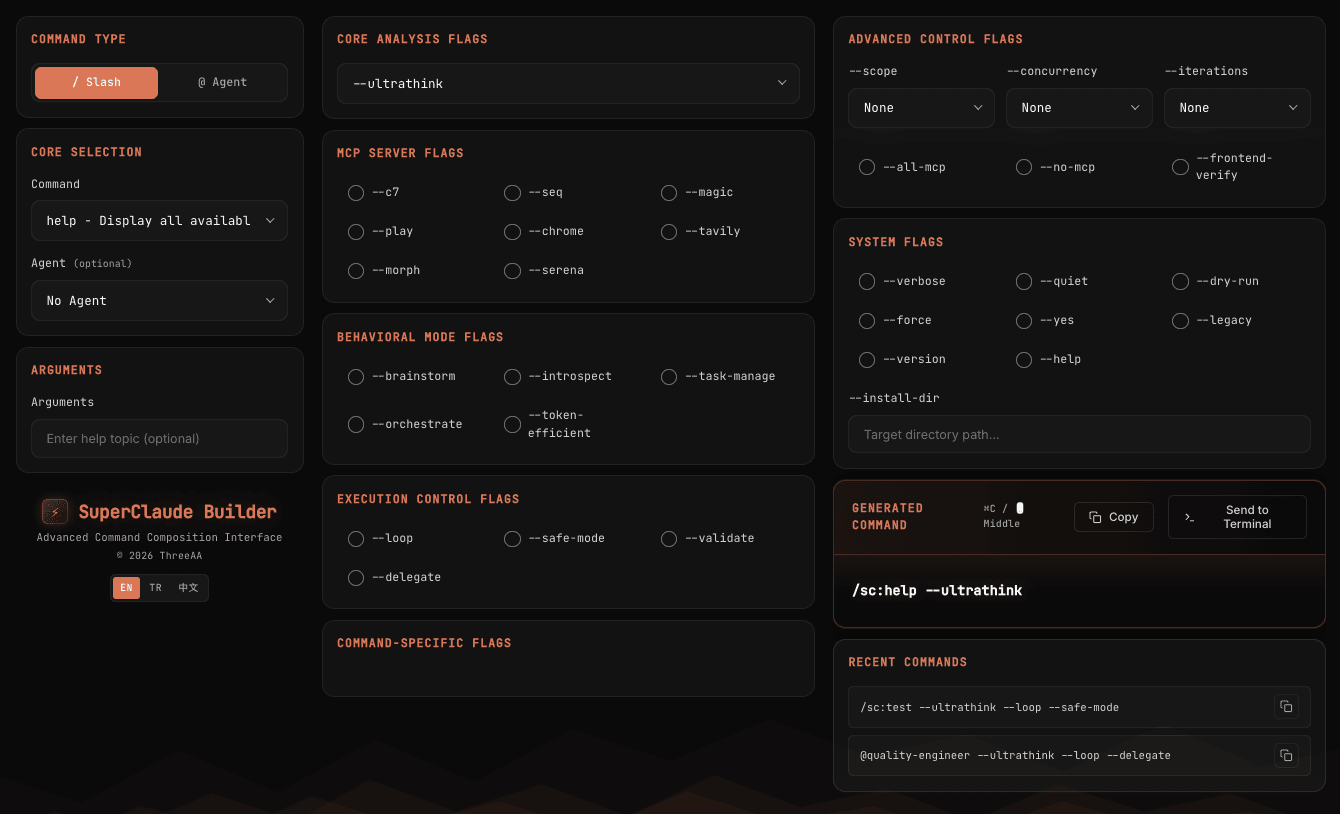Click the terminal prompt icon on Send to Terminal
The height and width of the screenshot is (814, 1340).
tap(1189, 517)
